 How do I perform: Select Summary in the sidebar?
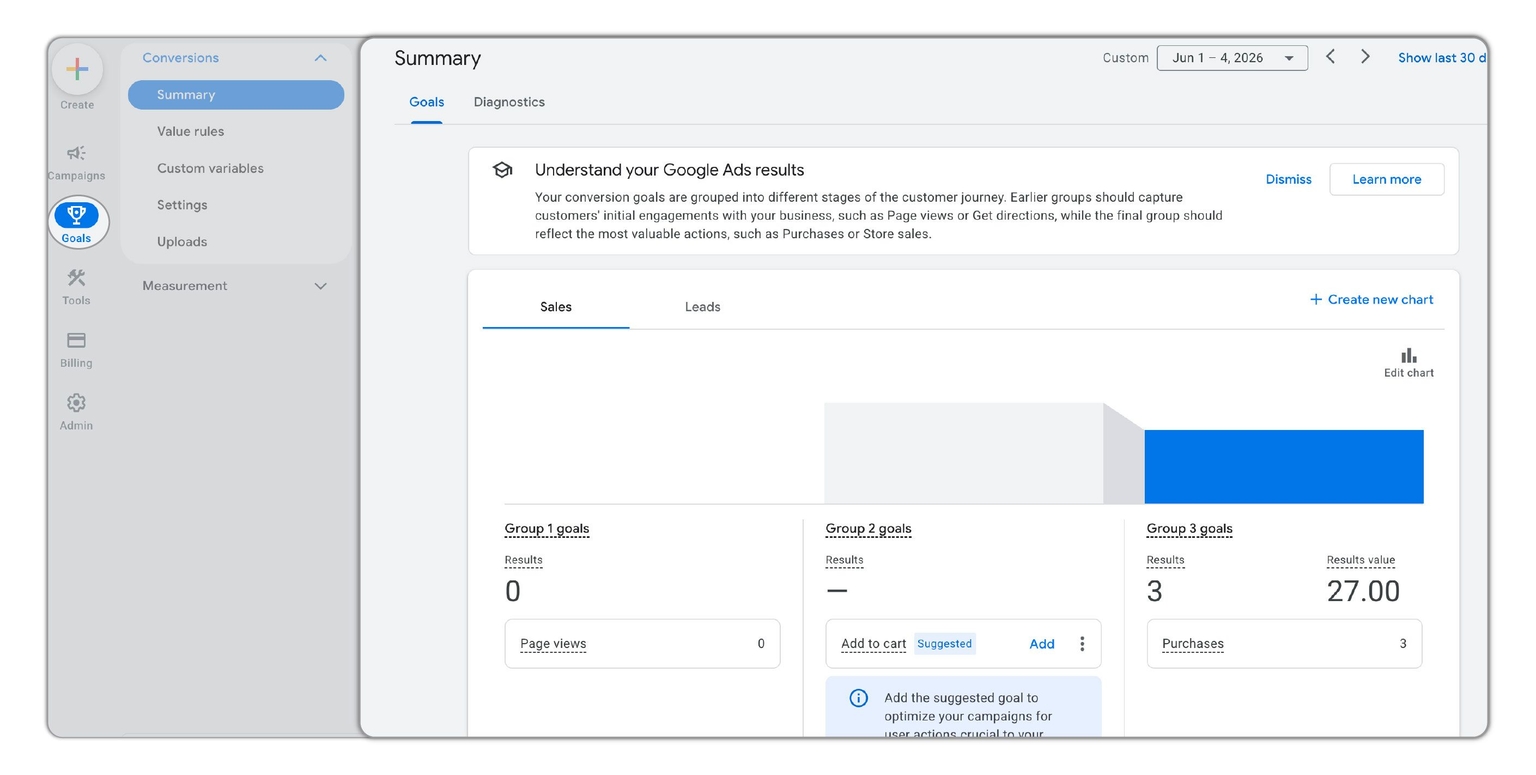(x=236, y=95)
